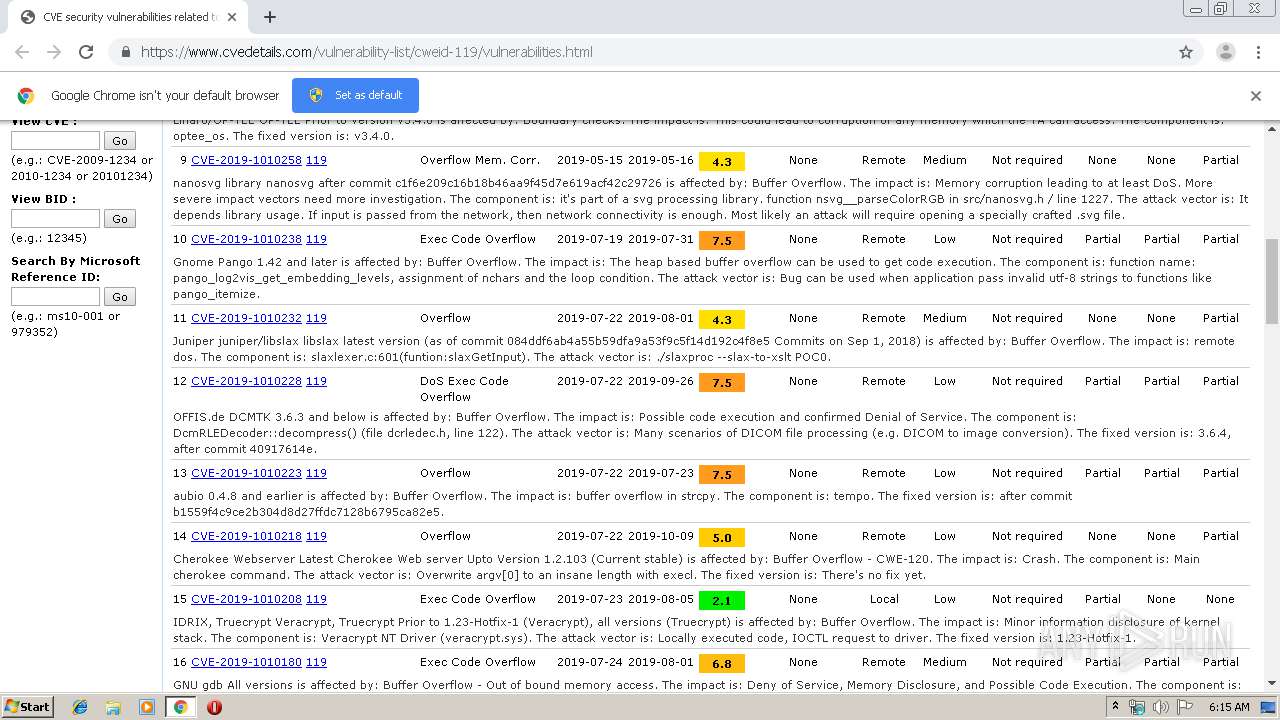Dismiss the default browser notification bar

(x=1256, y=96)
